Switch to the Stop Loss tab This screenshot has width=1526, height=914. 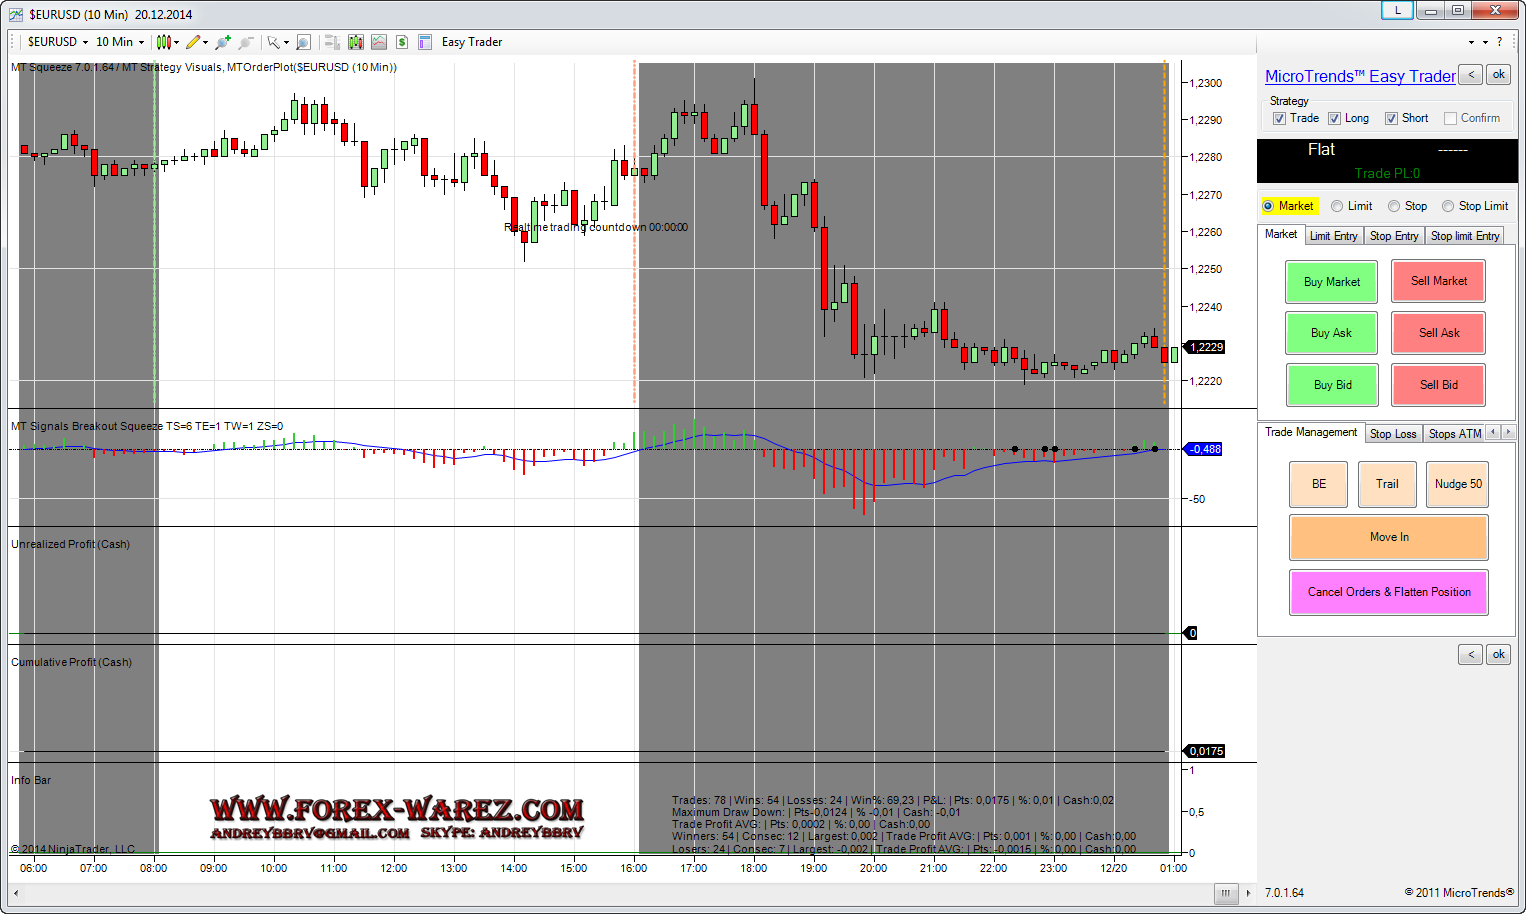point(1392,434)
